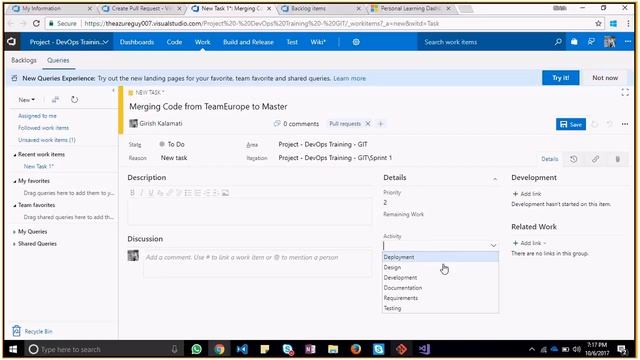This screenshot has width=640, height=360.
Task: Open the discussion comments icon
Action: pyautogui.click(x=277, y=123)
